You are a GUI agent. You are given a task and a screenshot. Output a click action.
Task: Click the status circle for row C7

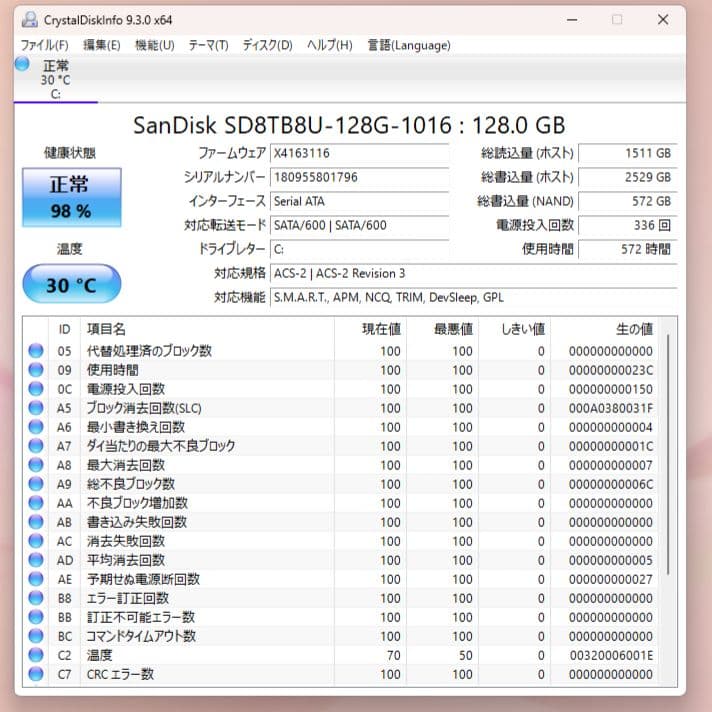(36, 674)
